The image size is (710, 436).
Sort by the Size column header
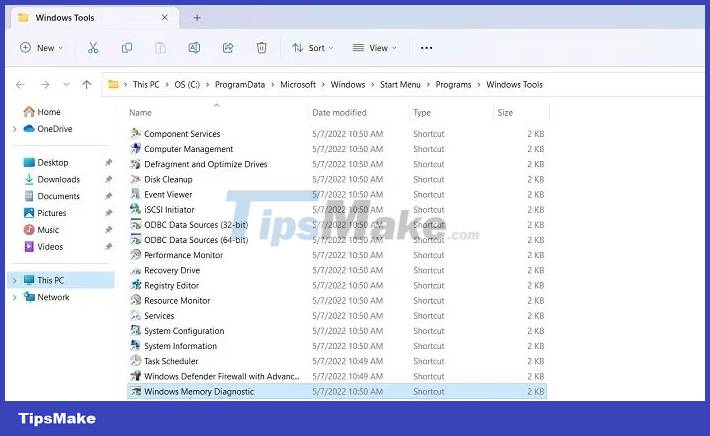click(x=505, y=113)
